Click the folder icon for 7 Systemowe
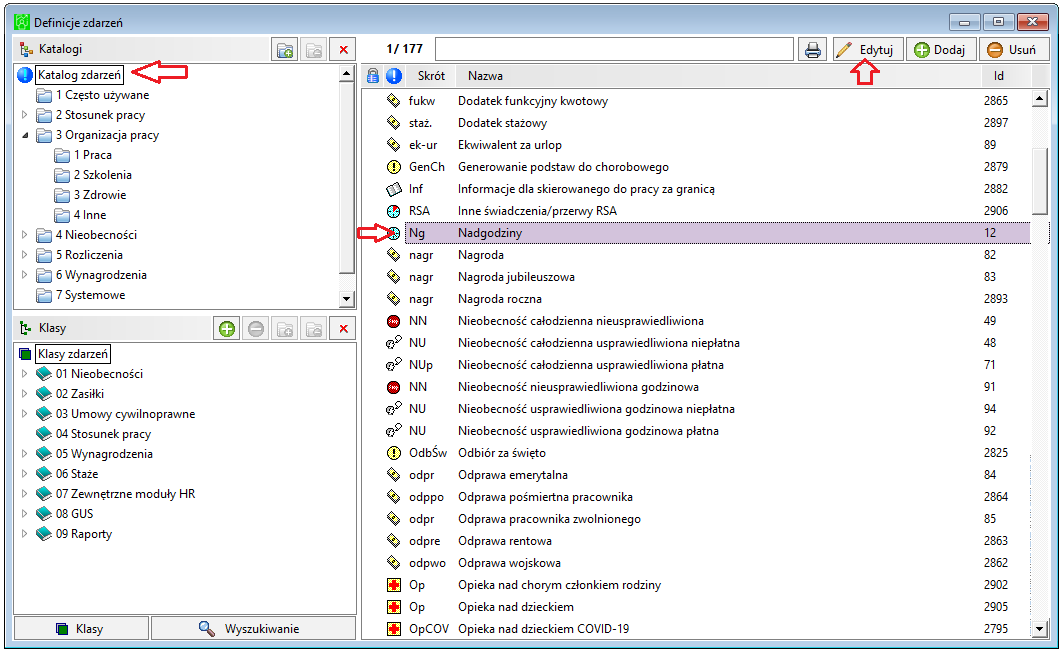Image resolution: width=1061 pixels, height=653 pixels. 44,296
